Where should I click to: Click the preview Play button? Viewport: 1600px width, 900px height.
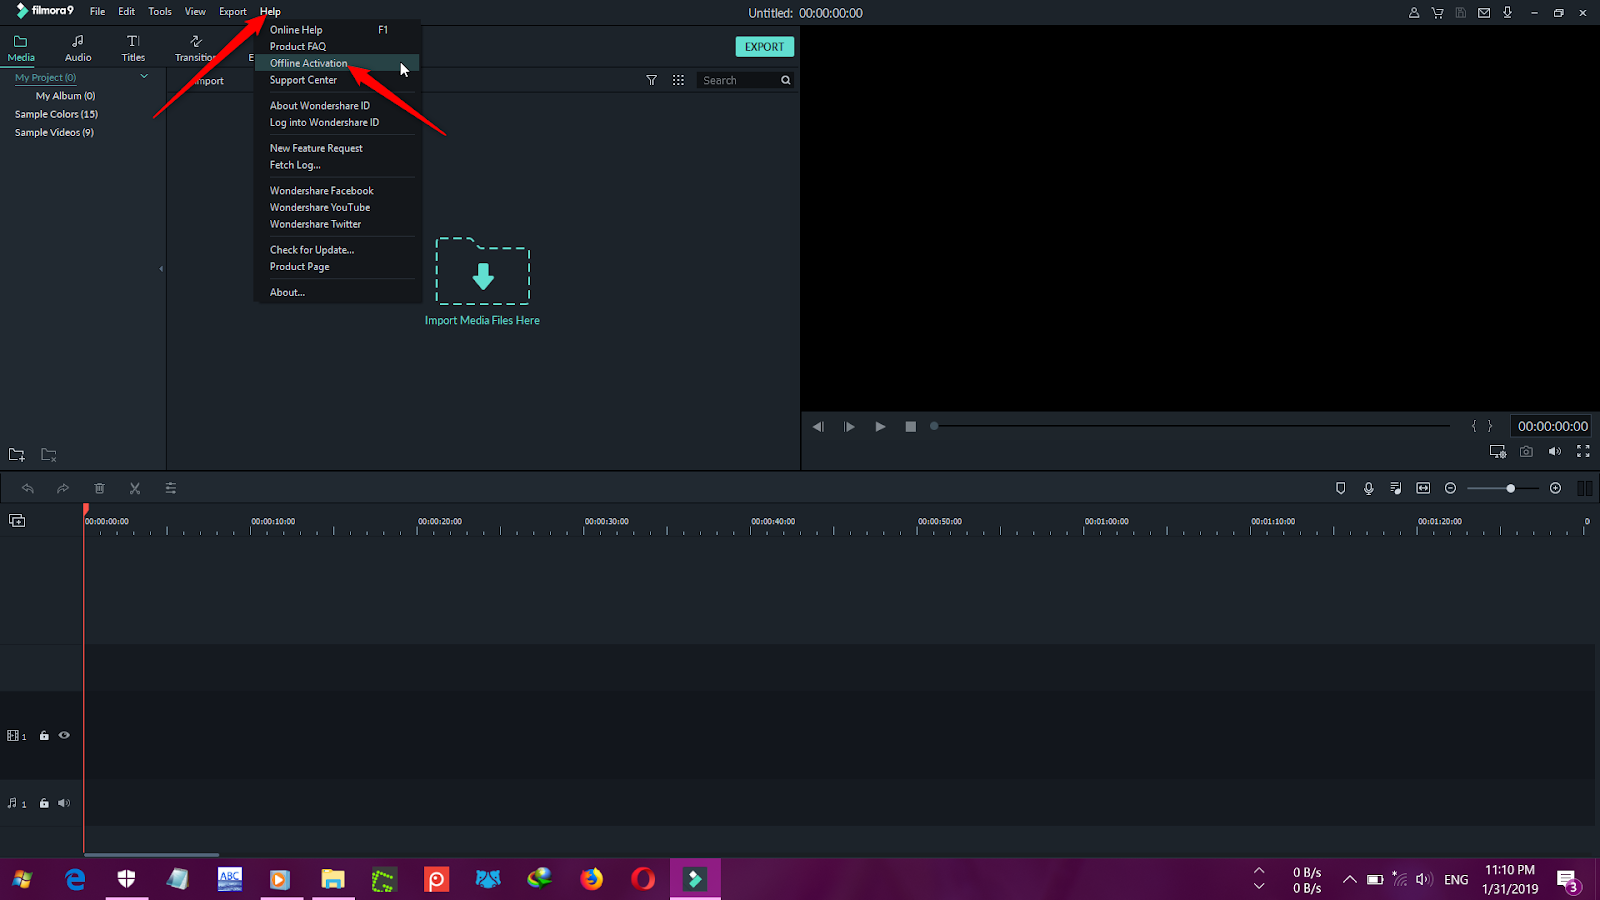coord(880,426)
